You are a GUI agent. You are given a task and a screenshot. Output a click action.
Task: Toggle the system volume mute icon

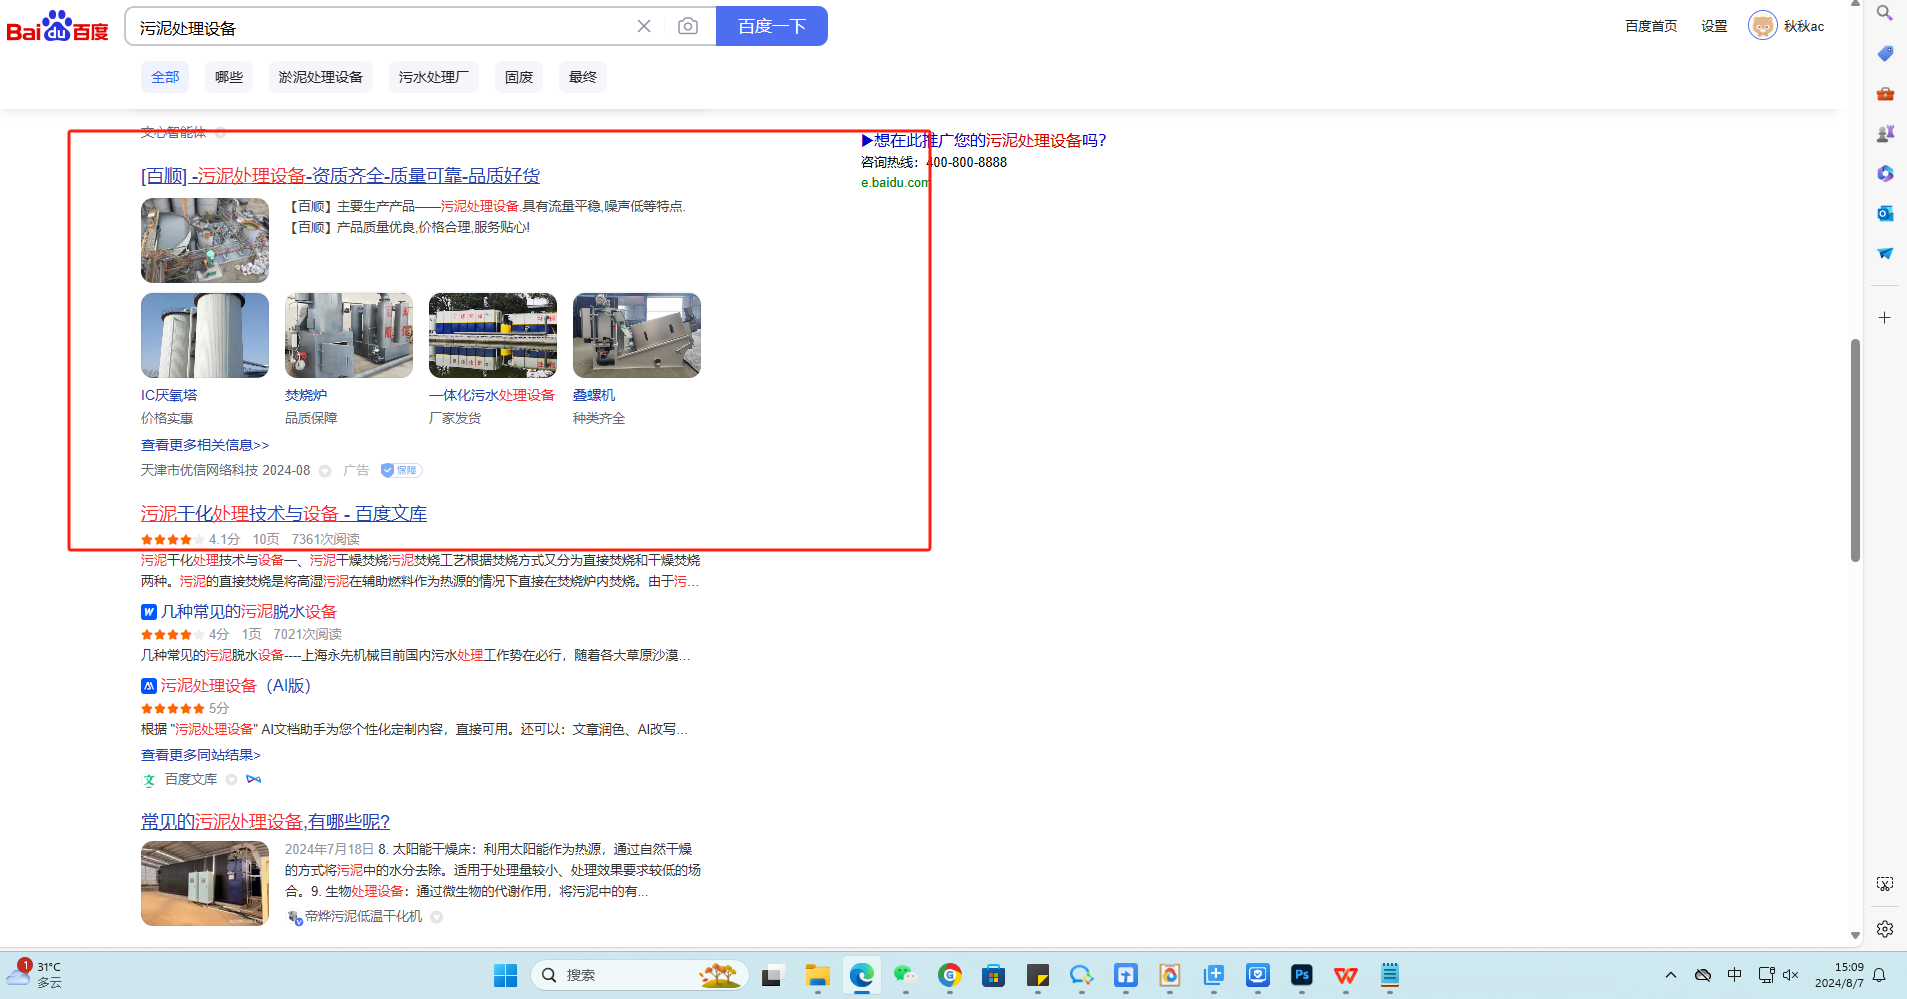[1790, 975]
